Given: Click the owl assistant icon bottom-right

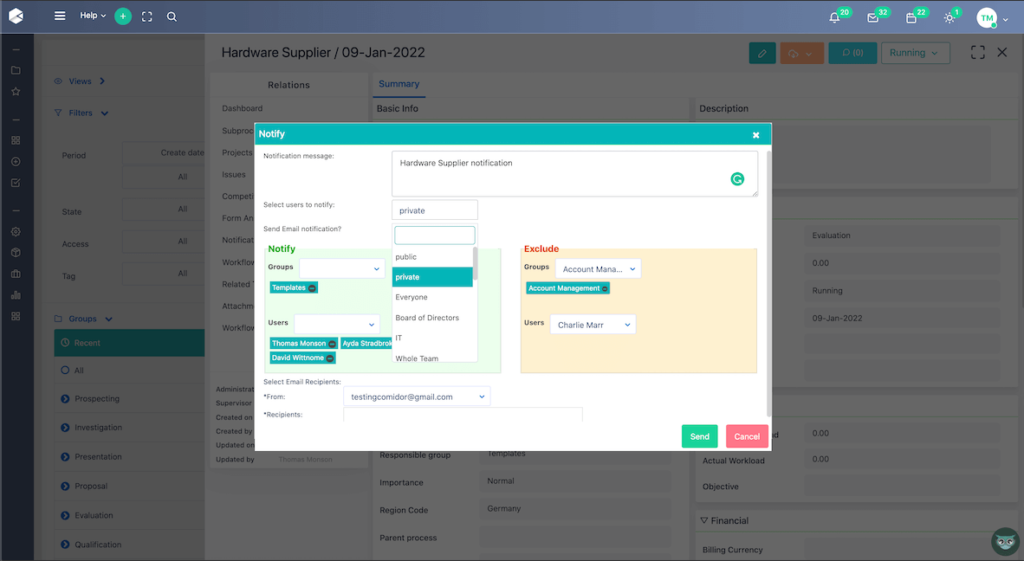Looking at the screenshot, I should 1006,541.
